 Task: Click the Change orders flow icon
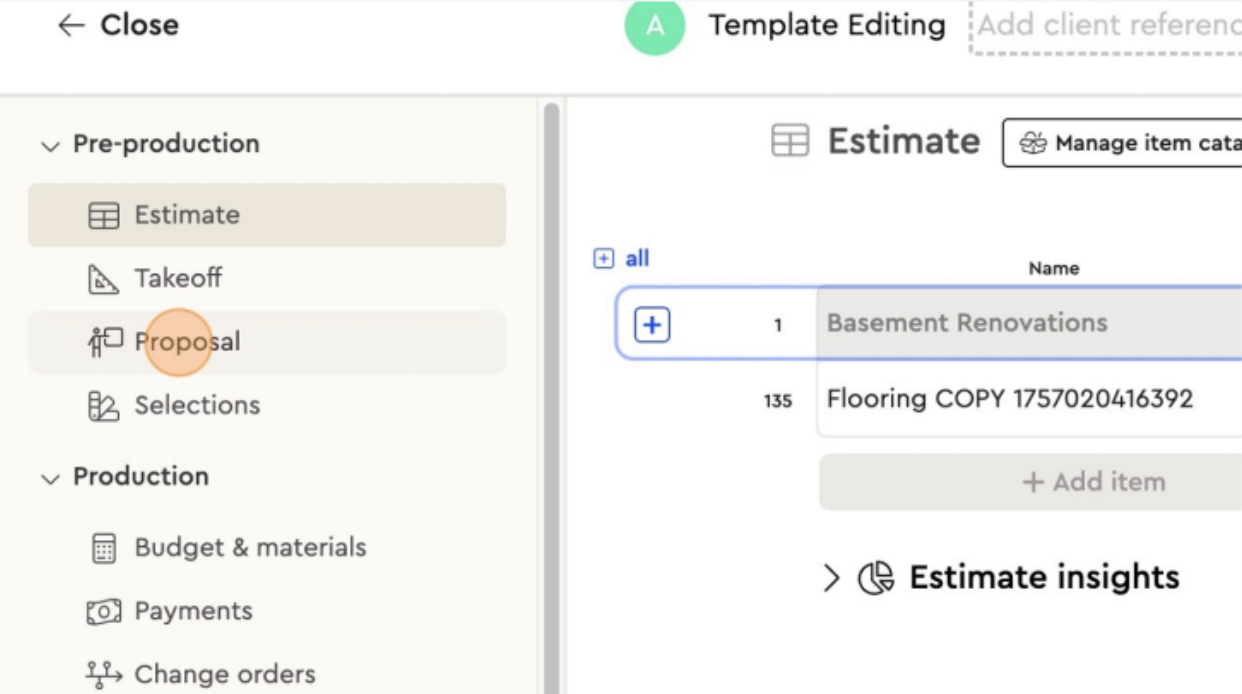click(104, 675)
